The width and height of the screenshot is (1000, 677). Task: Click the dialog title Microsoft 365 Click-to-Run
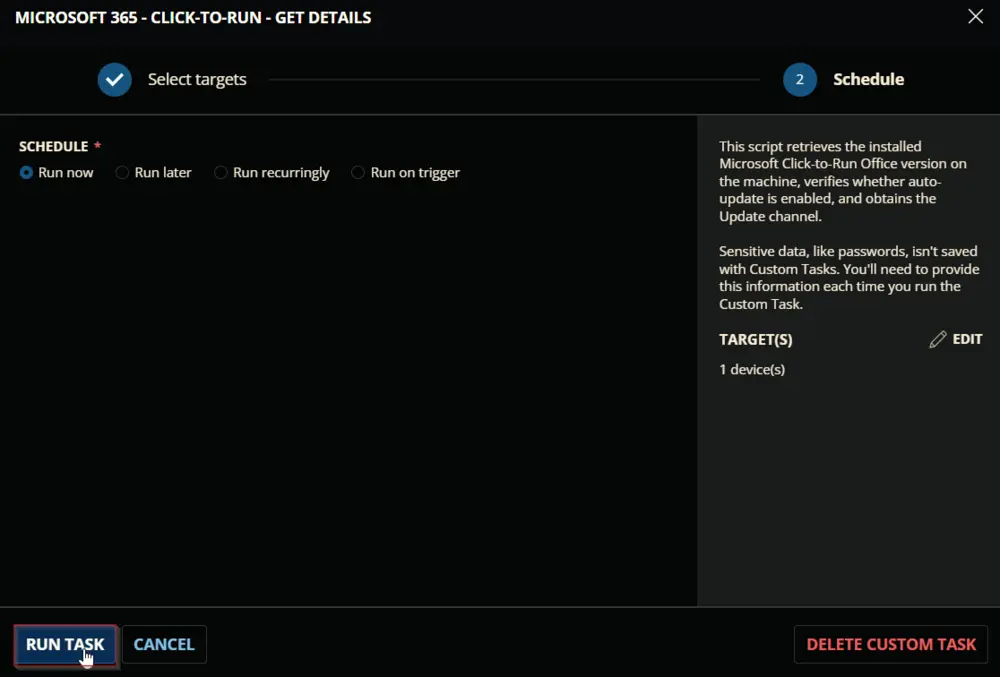193,17
